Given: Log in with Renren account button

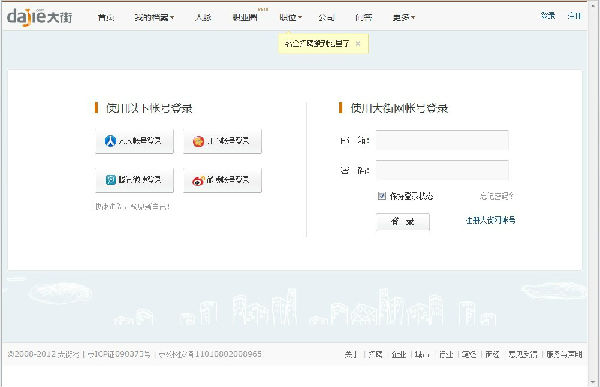Looking at the screenshot, I should coord(134,141).
